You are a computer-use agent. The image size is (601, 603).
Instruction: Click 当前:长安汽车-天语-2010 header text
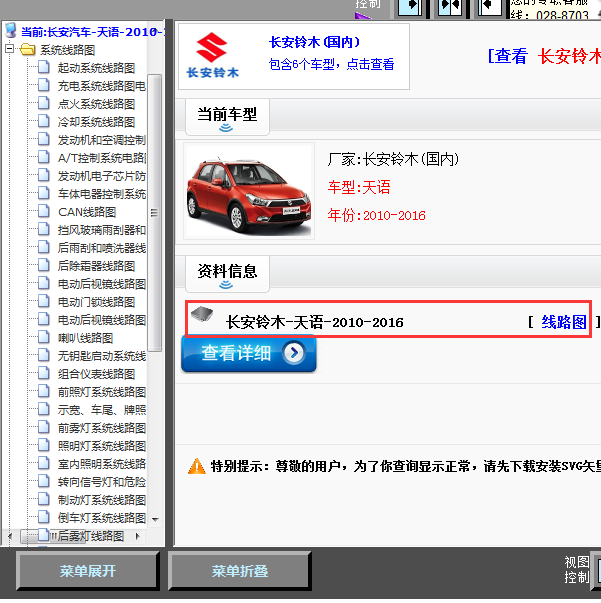click(x=92, y=32)
